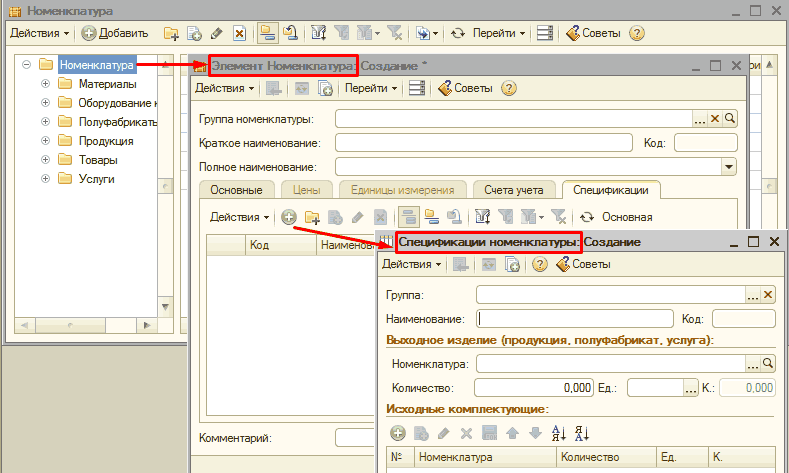Click into Краткое наименование input field
The height and width of the screenshot is (473, 789).
point(484,143)
